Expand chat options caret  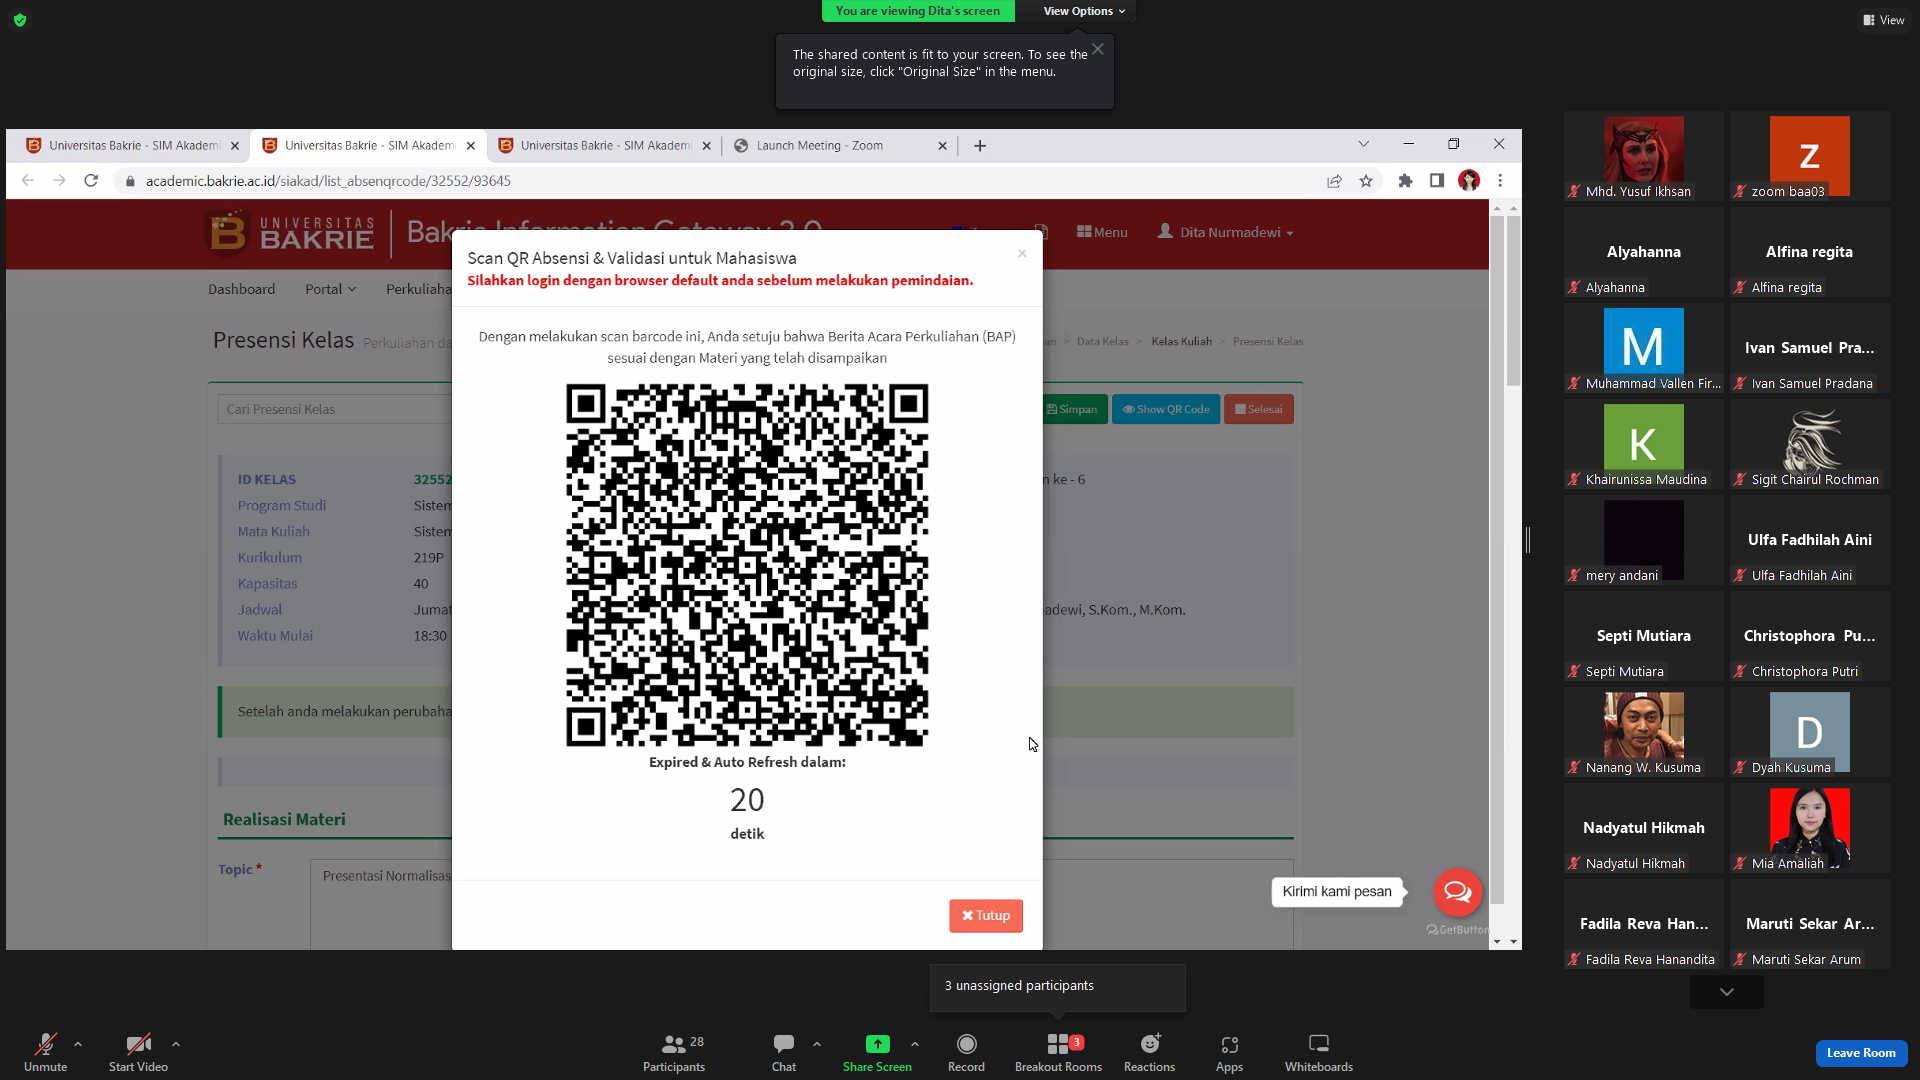click(817, 1044)
